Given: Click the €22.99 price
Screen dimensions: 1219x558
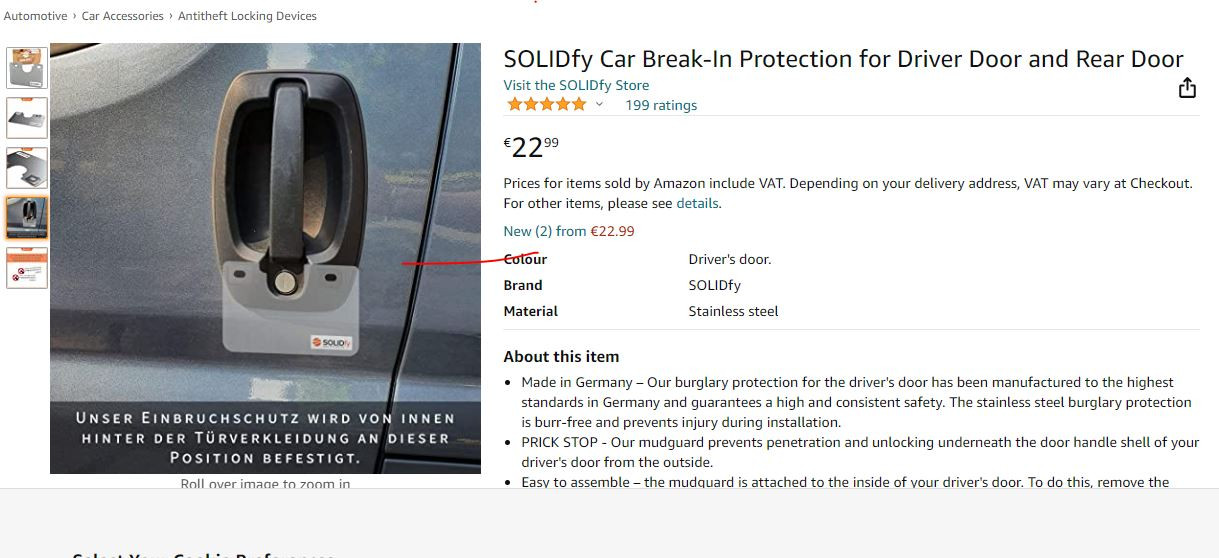Looking at the screenshot, I should [531, 148].
